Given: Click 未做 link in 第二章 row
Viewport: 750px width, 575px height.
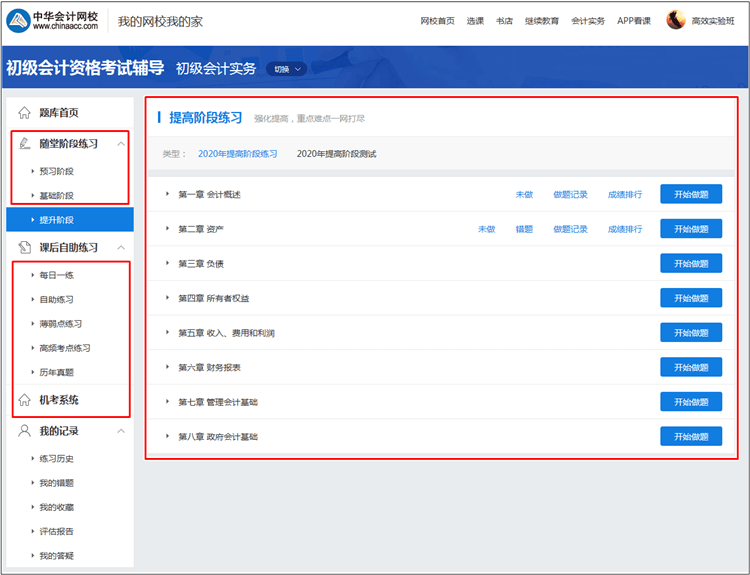Looking at the screenshot, I should click(486, 229).
